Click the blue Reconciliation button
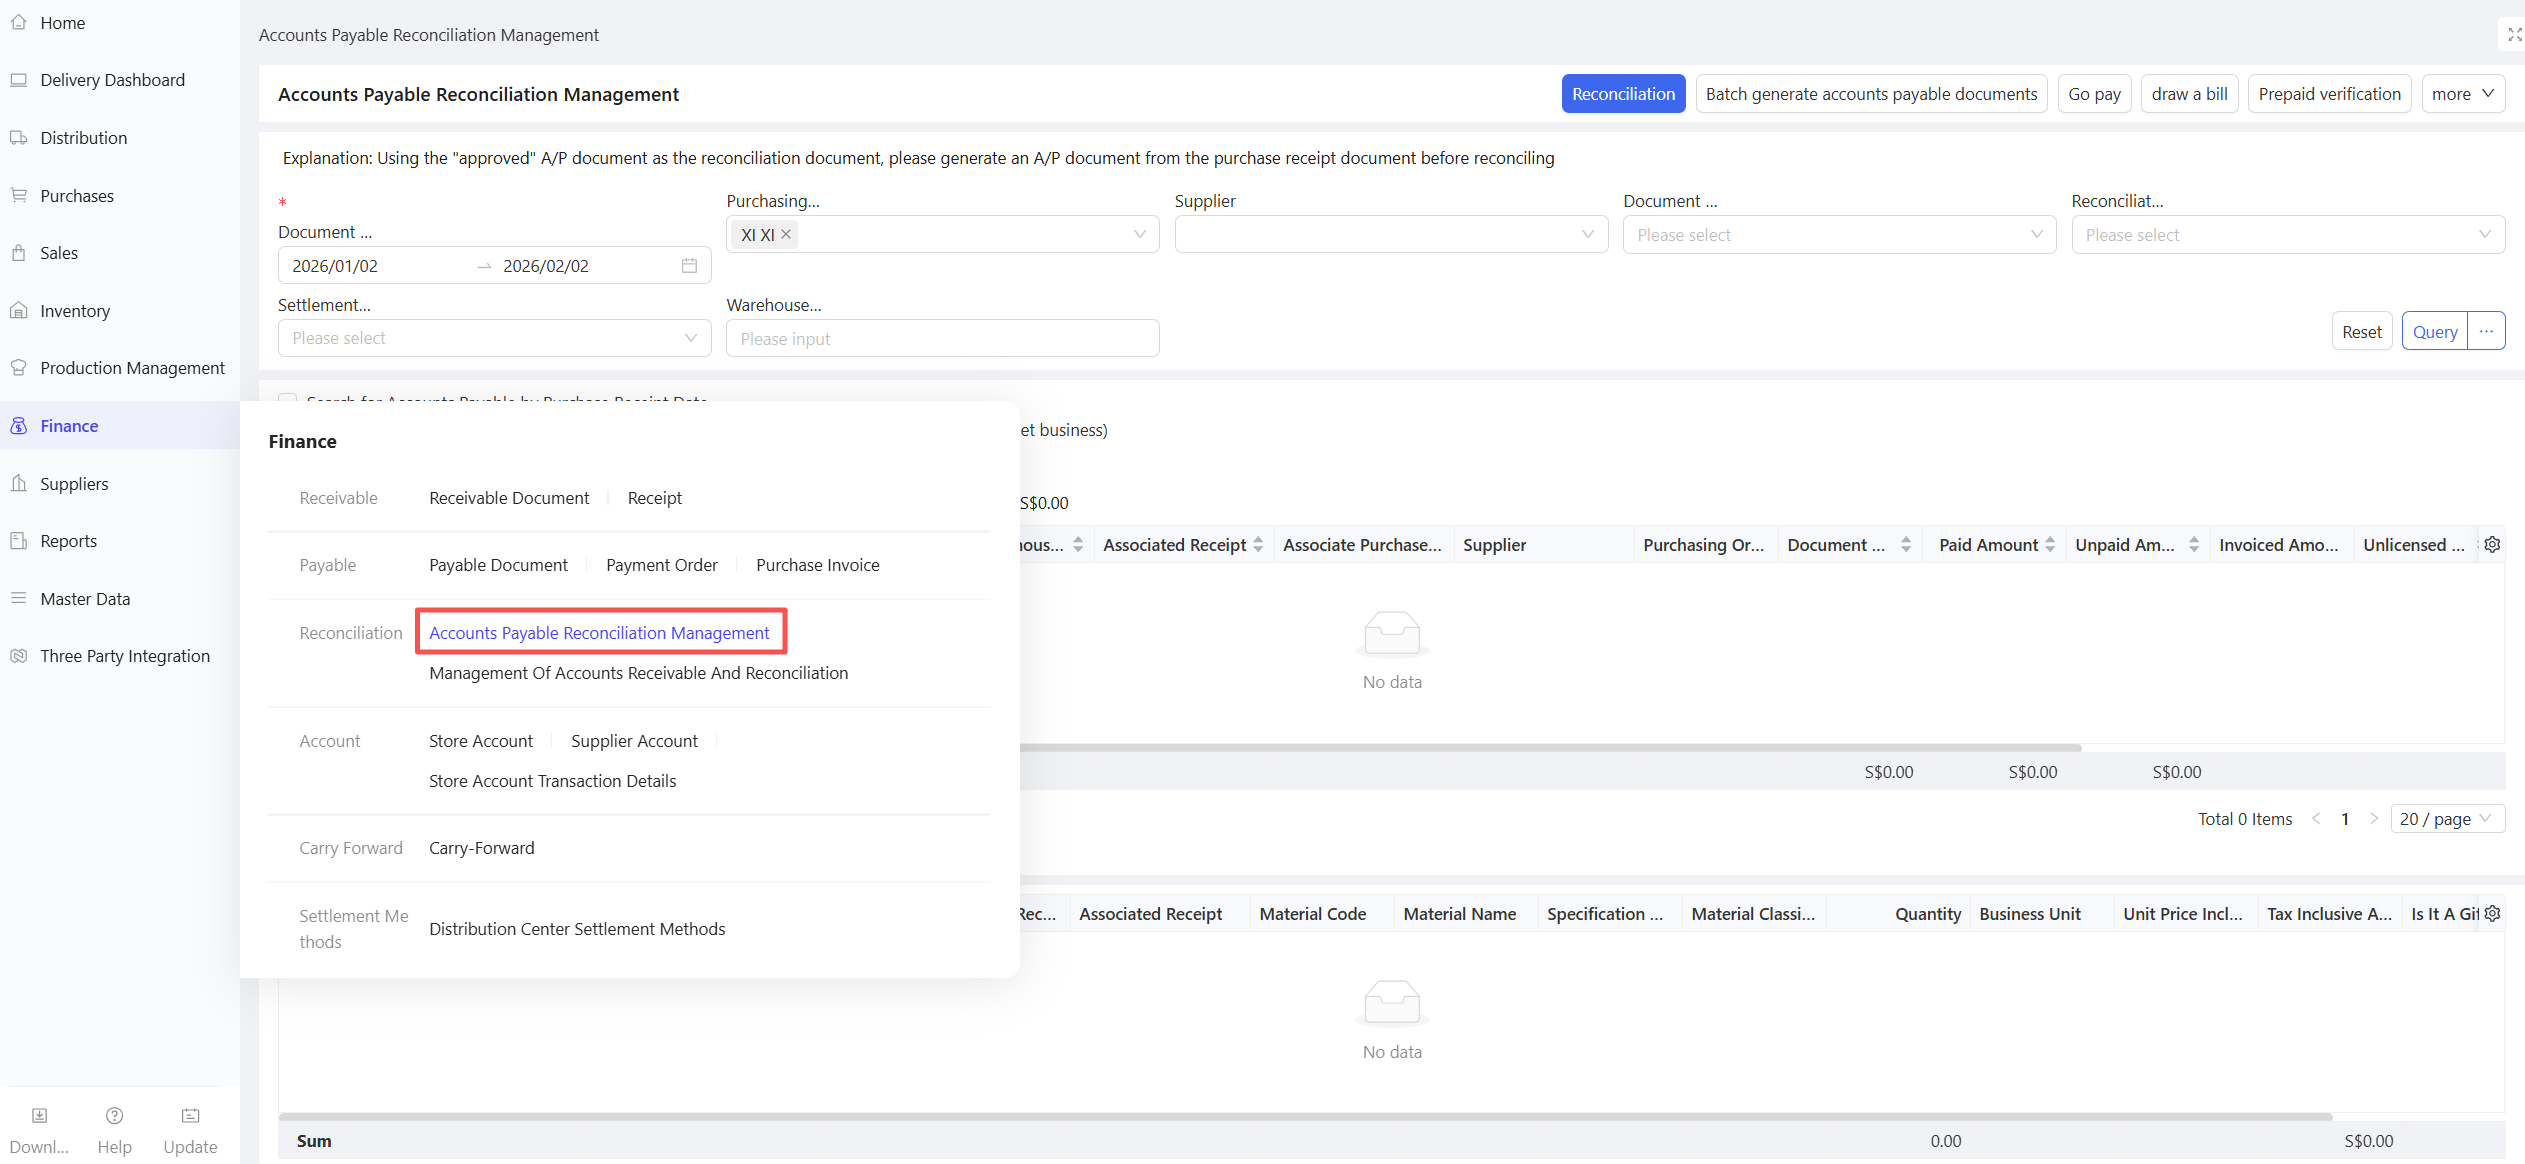 pyautogui.click(x=1622, y=93)
